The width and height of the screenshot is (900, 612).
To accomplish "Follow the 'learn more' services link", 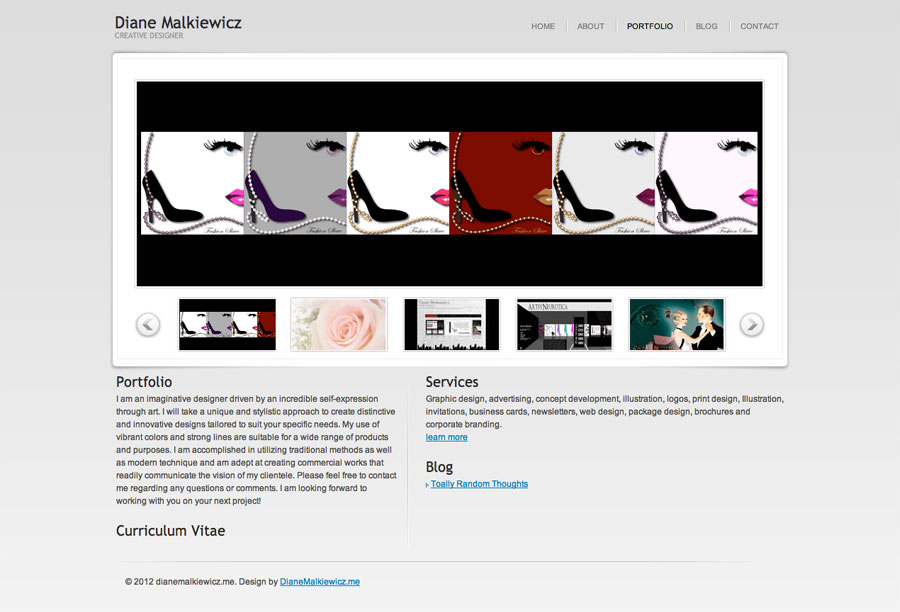I will click(446, 437).
